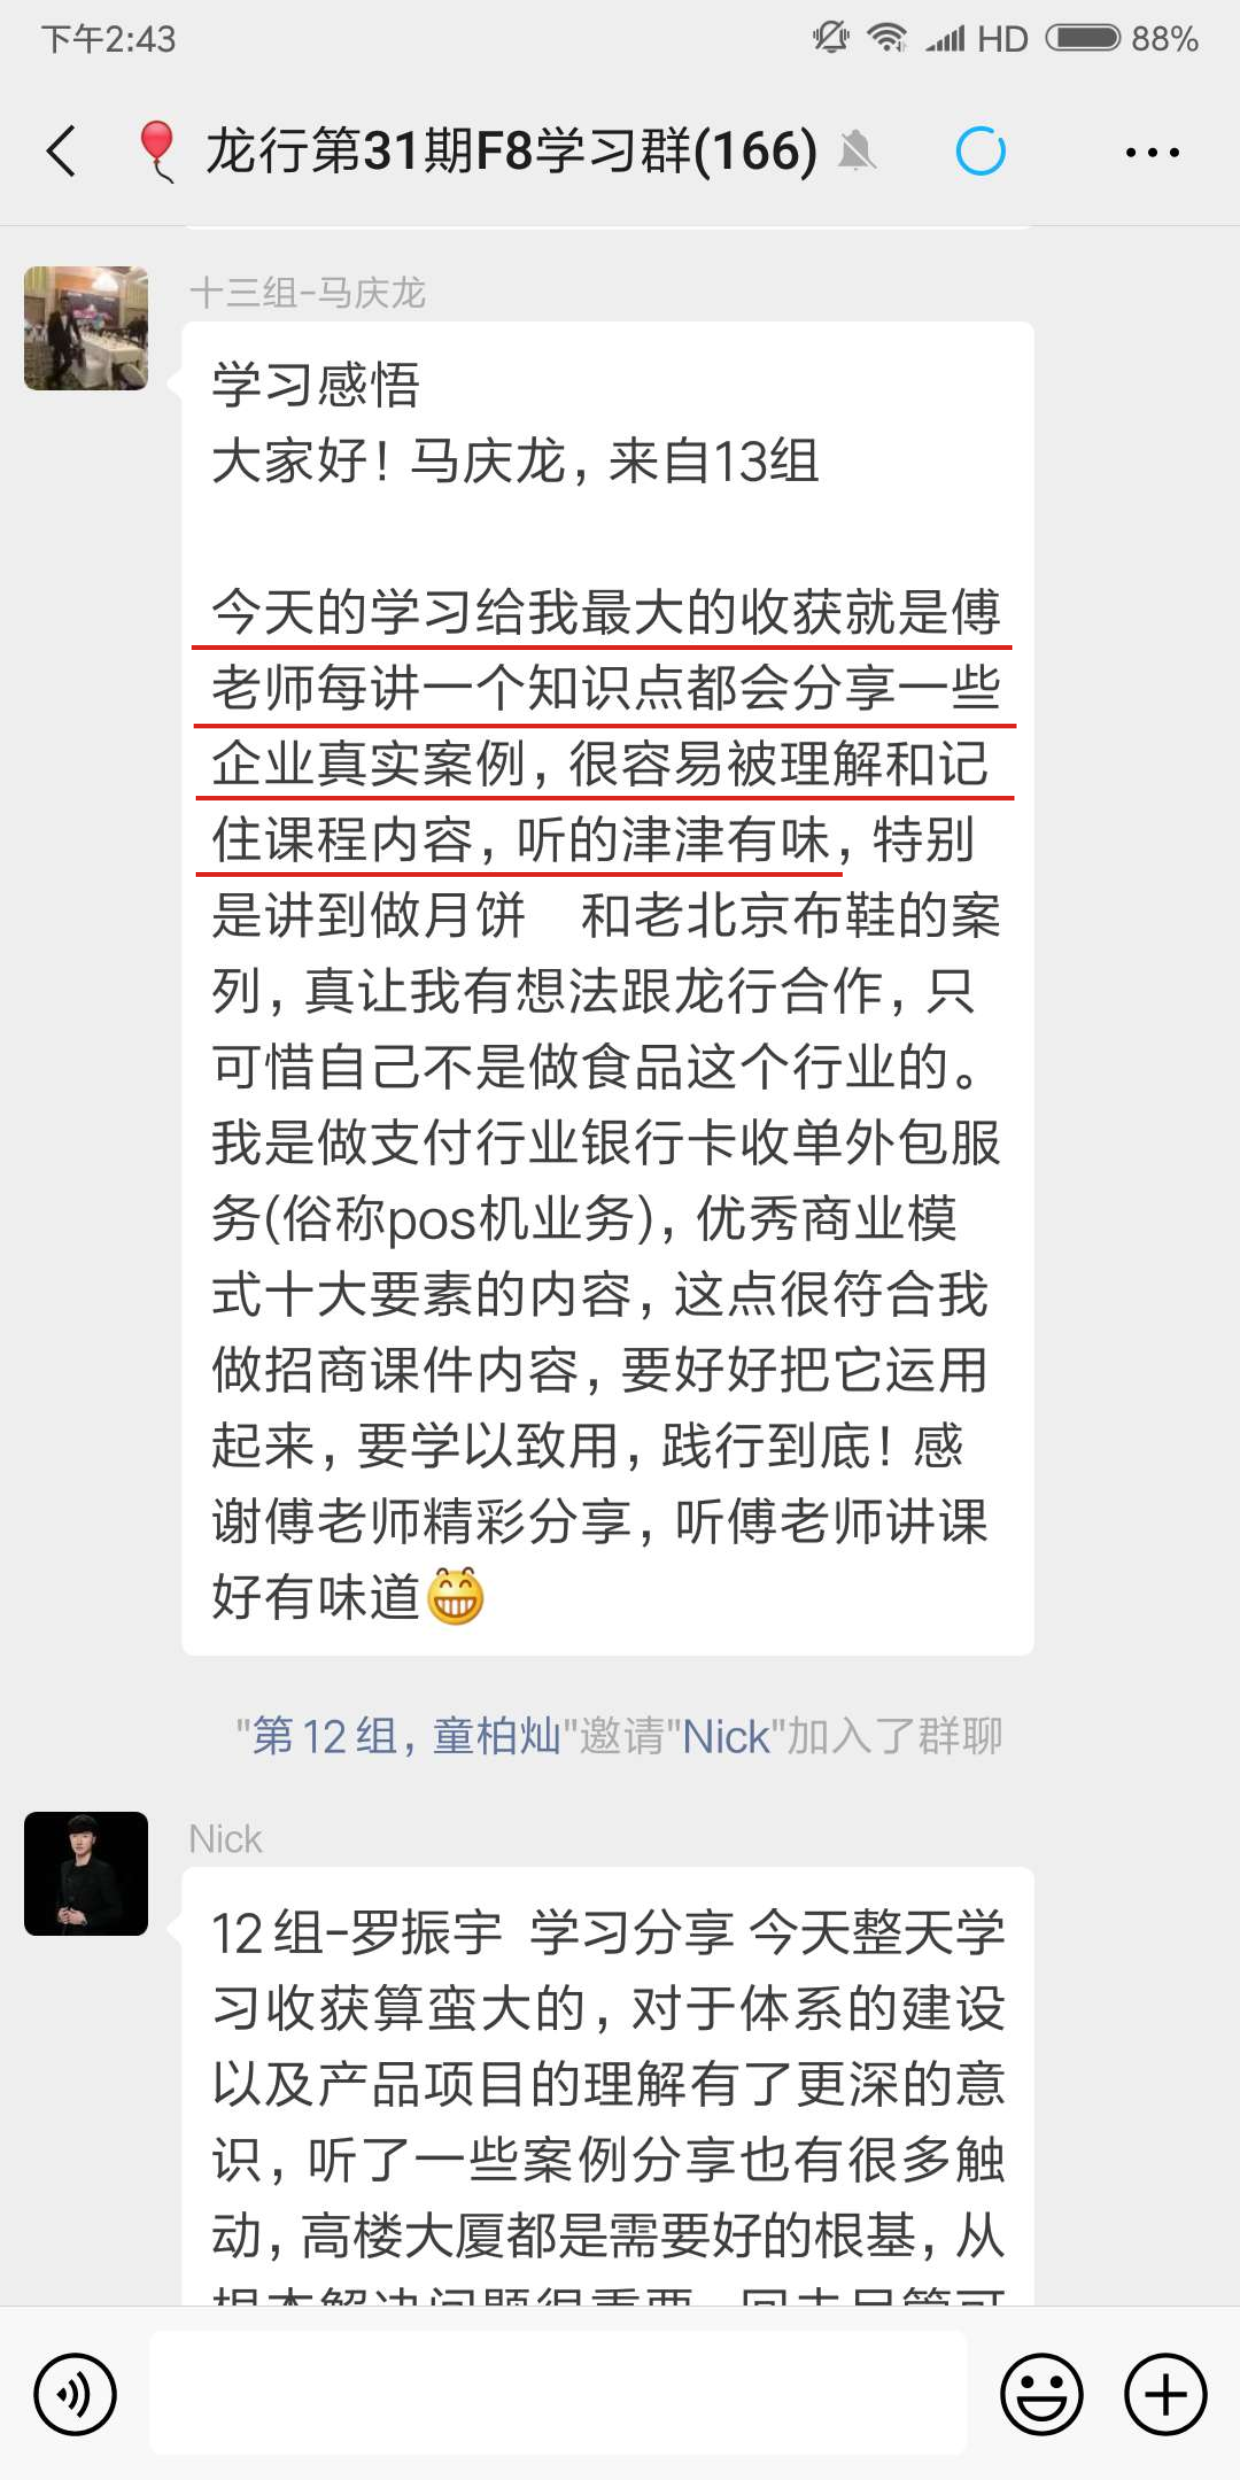Open the three-dot chat menu

[x=1152, y=153]
